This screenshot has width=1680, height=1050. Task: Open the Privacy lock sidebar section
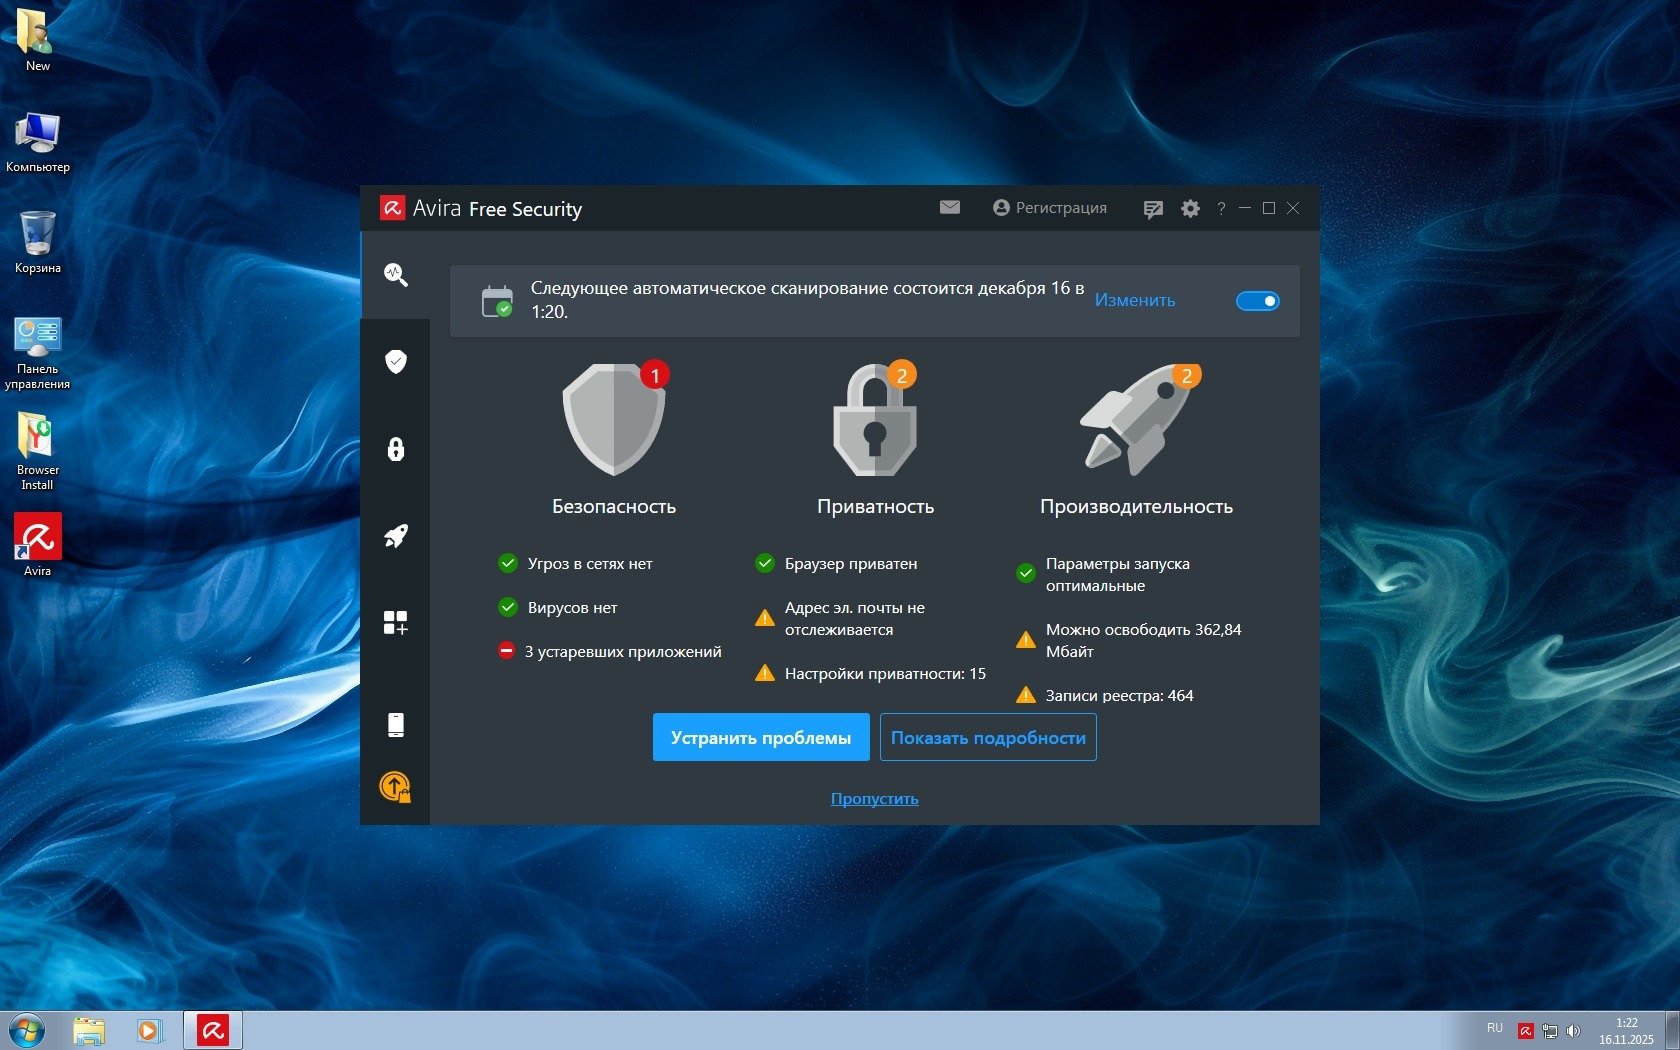click(x=396, y=449)
